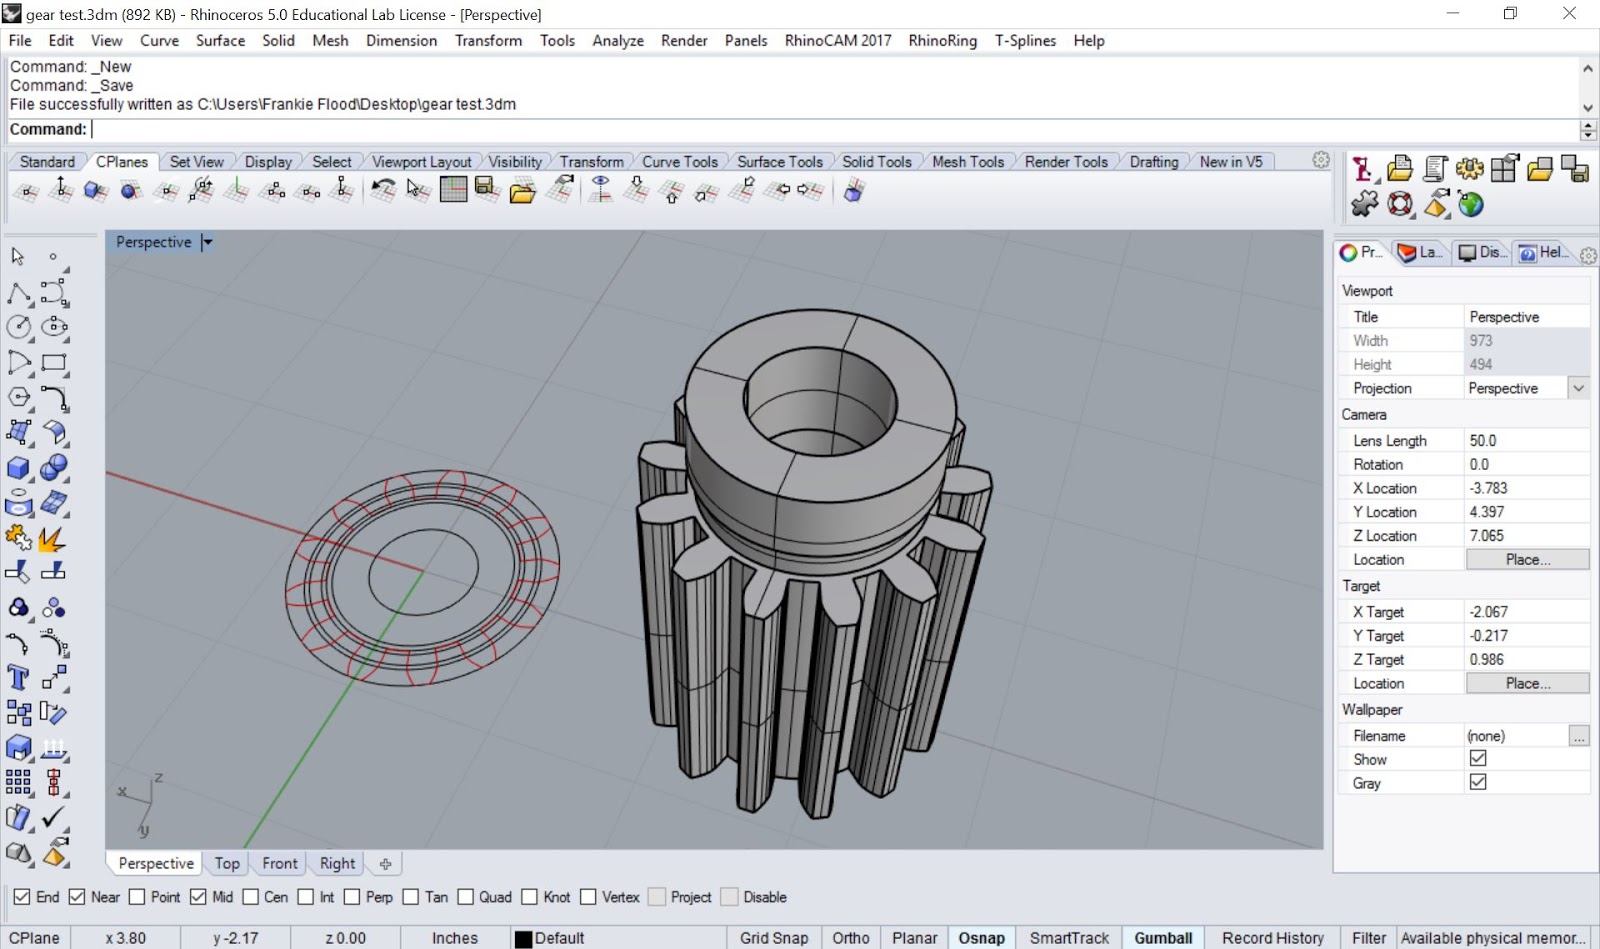The width and height of the screenshot is (1600, 949).
Task: Click the black Default layer color swatch
Action: click(523, 939)
